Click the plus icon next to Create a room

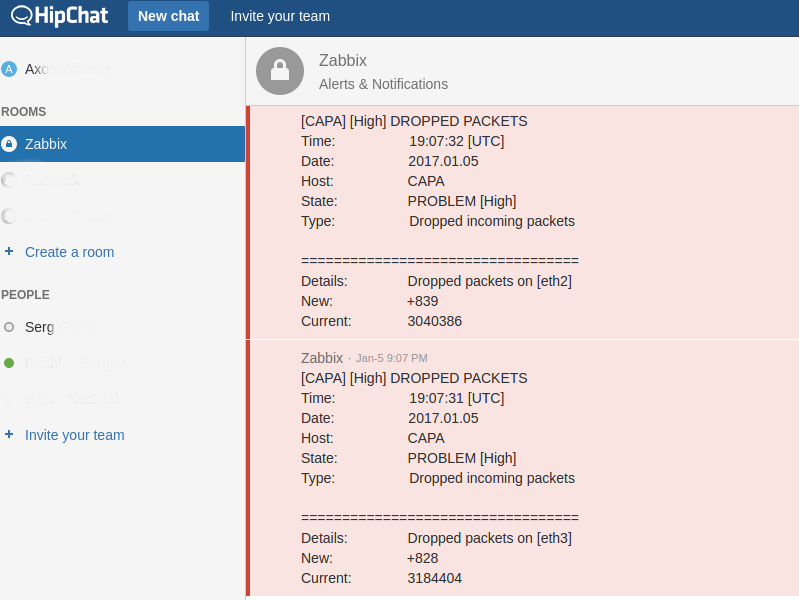9,252
